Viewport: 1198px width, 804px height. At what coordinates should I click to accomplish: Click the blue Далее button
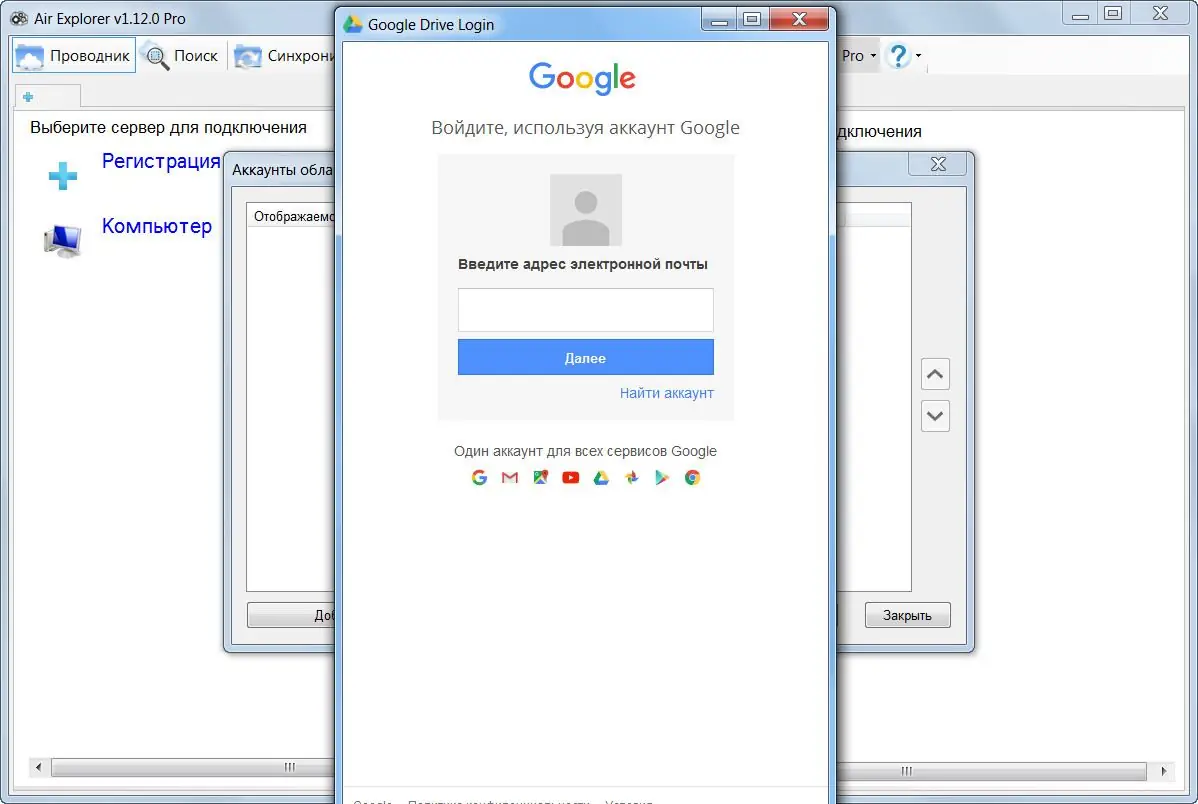585,358
